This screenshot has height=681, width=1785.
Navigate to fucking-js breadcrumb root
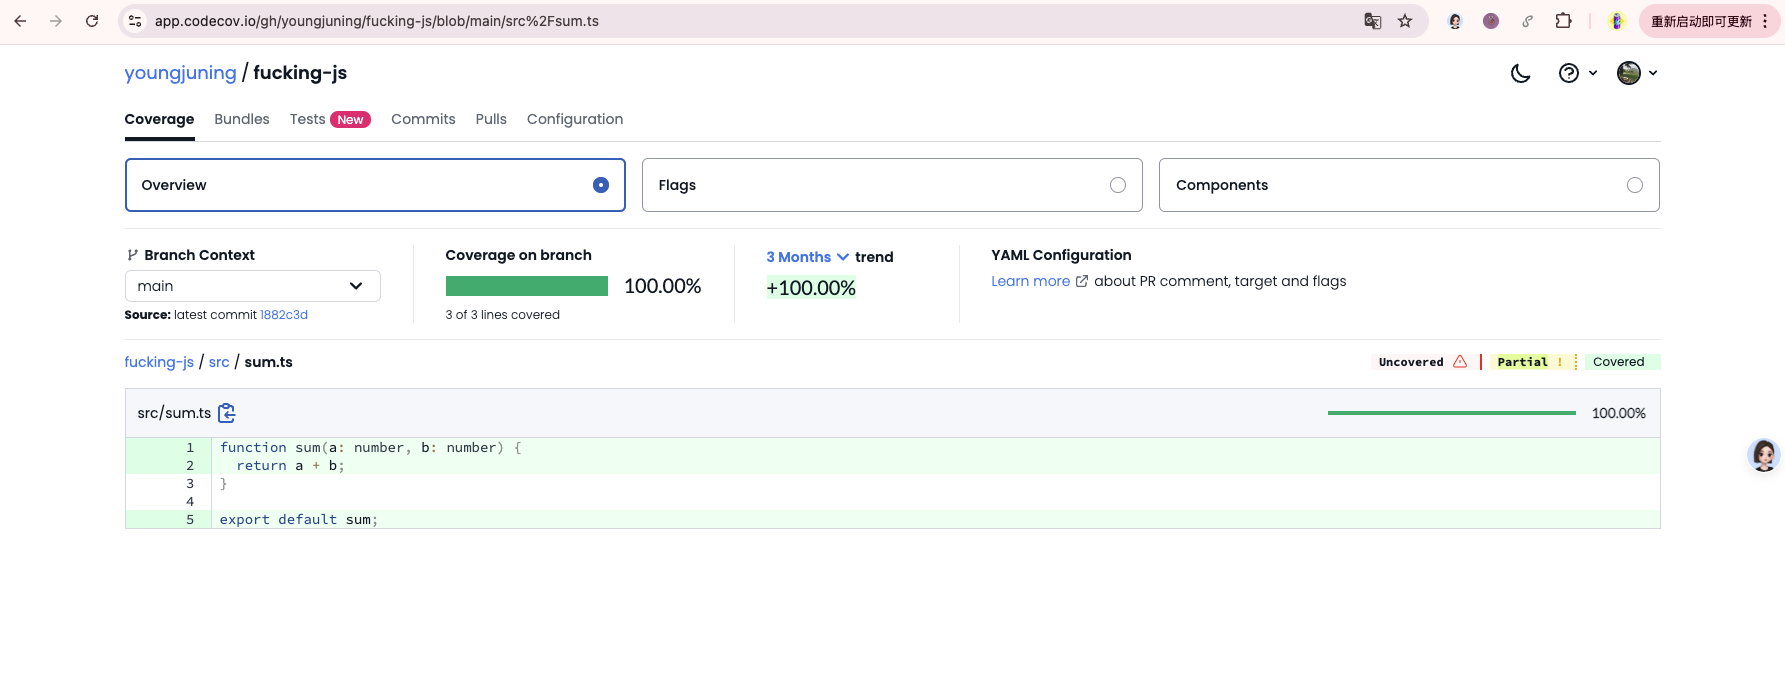(159, 362)
